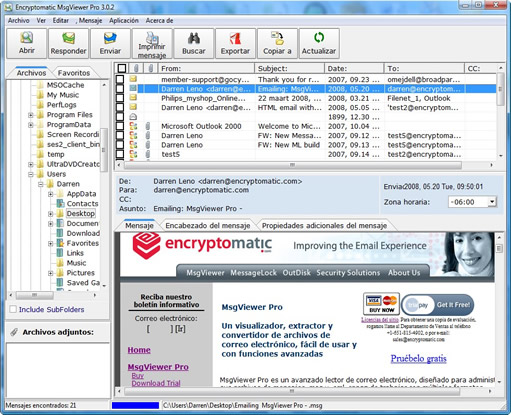
Task: Click the message icon of Microsoft Outlook 2000 row
Action: point(133,126)
